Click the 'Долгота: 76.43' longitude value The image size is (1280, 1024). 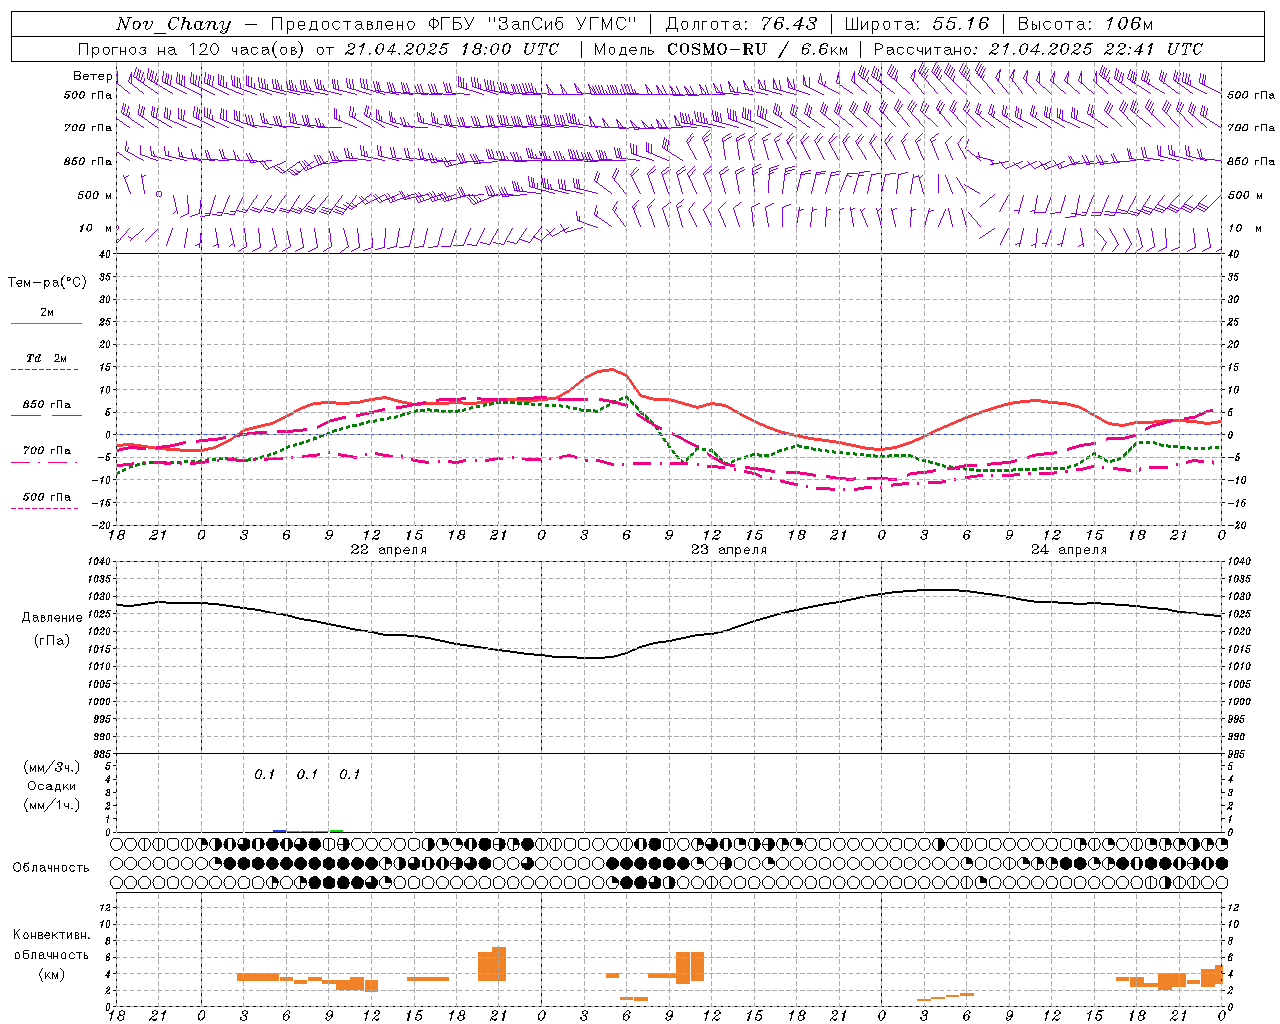point(741,24)
